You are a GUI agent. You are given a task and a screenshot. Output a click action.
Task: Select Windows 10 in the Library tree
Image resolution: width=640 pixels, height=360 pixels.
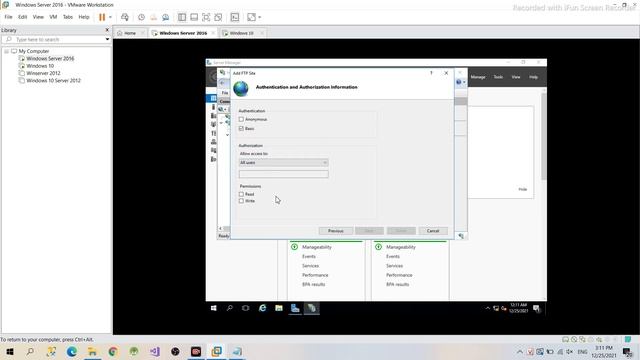tap(40, 66)
